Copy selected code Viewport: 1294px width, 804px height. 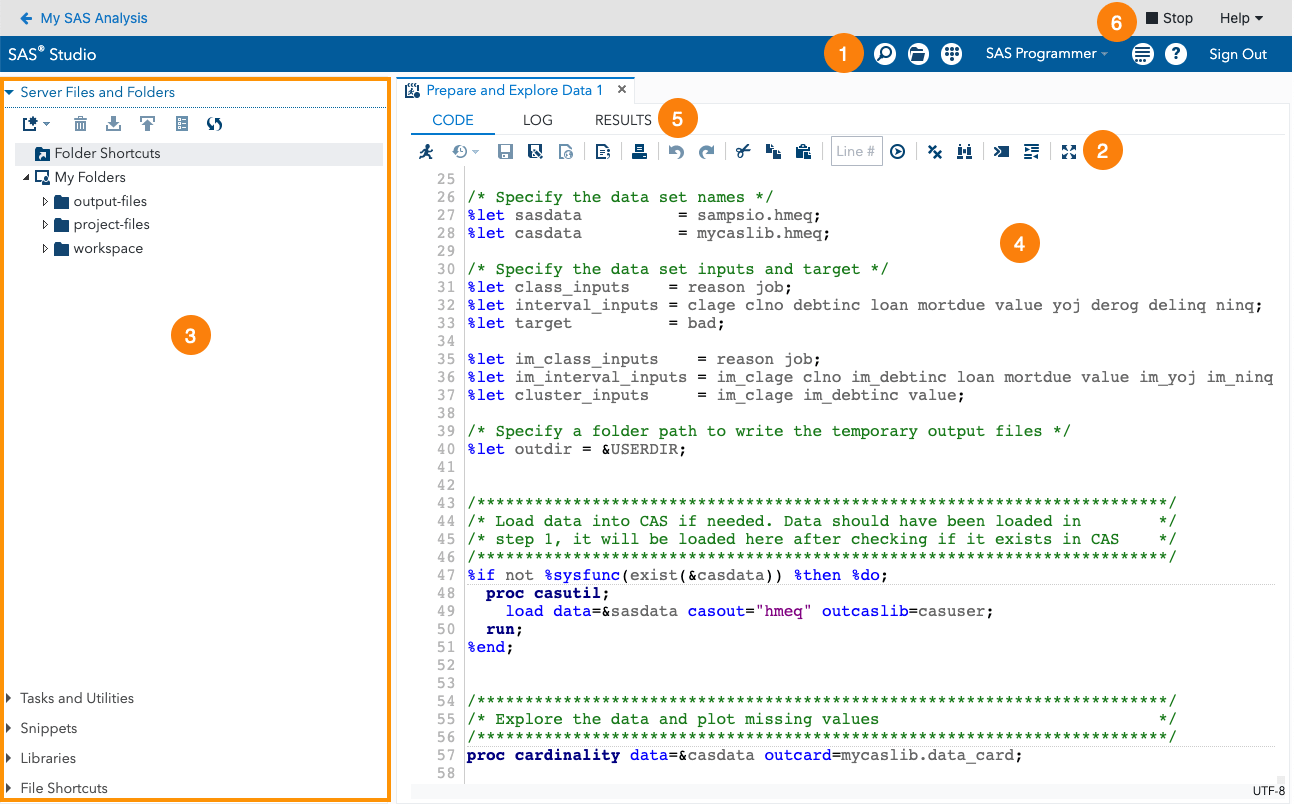(x=772, y=152)
